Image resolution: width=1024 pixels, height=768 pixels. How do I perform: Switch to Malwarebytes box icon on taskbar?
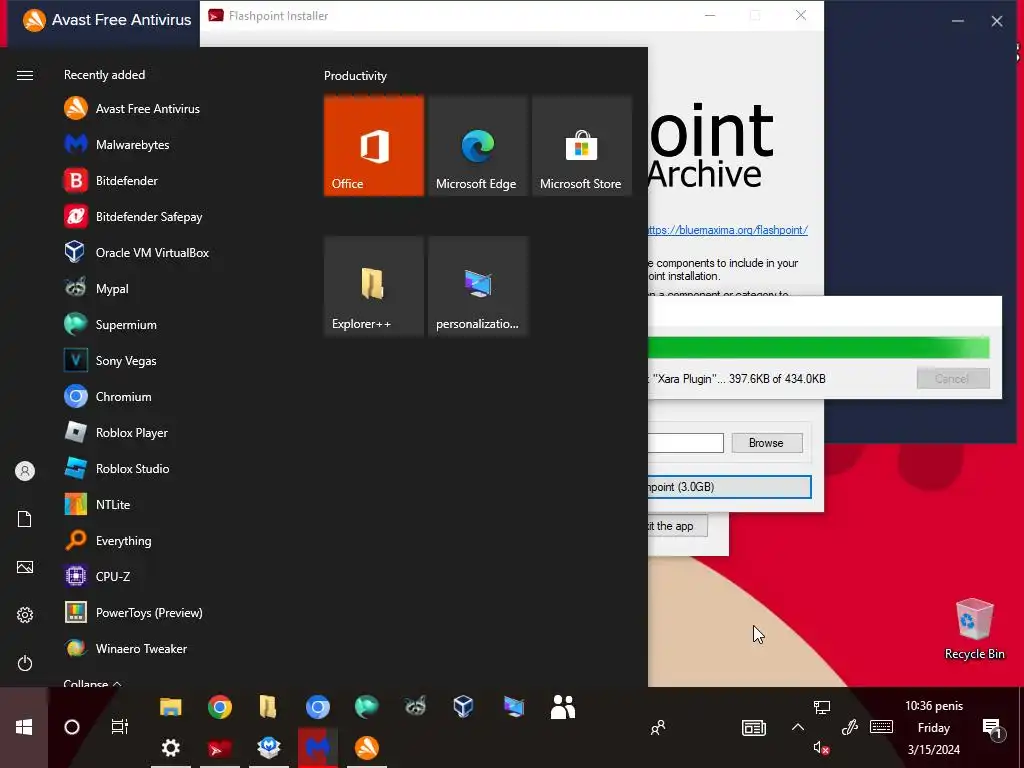(268, 748)
